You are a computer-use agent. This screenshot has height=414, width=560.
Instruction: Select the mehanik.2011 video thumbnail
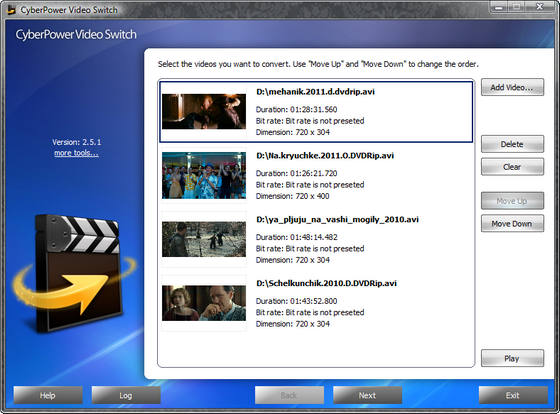tap(204, 111)
